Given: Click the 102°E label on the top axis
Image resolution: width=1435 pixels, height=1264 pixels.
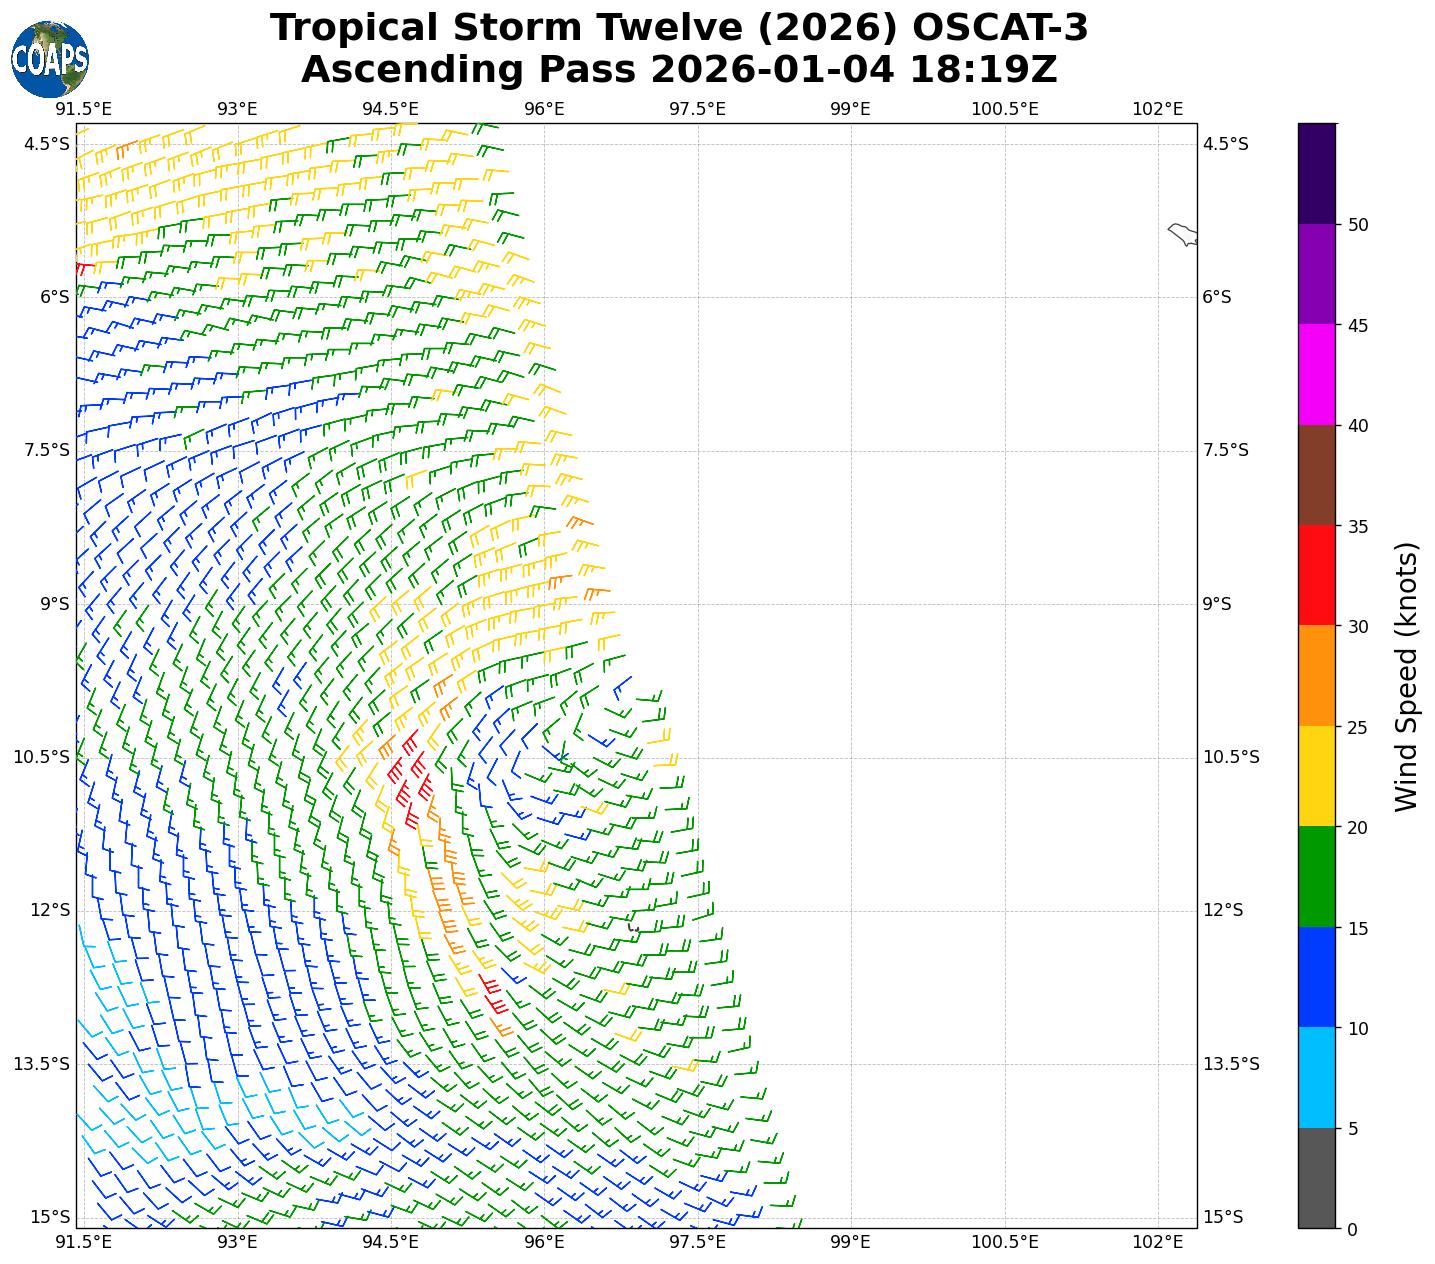Looking at the screenshot, I should pos(1158,108).
